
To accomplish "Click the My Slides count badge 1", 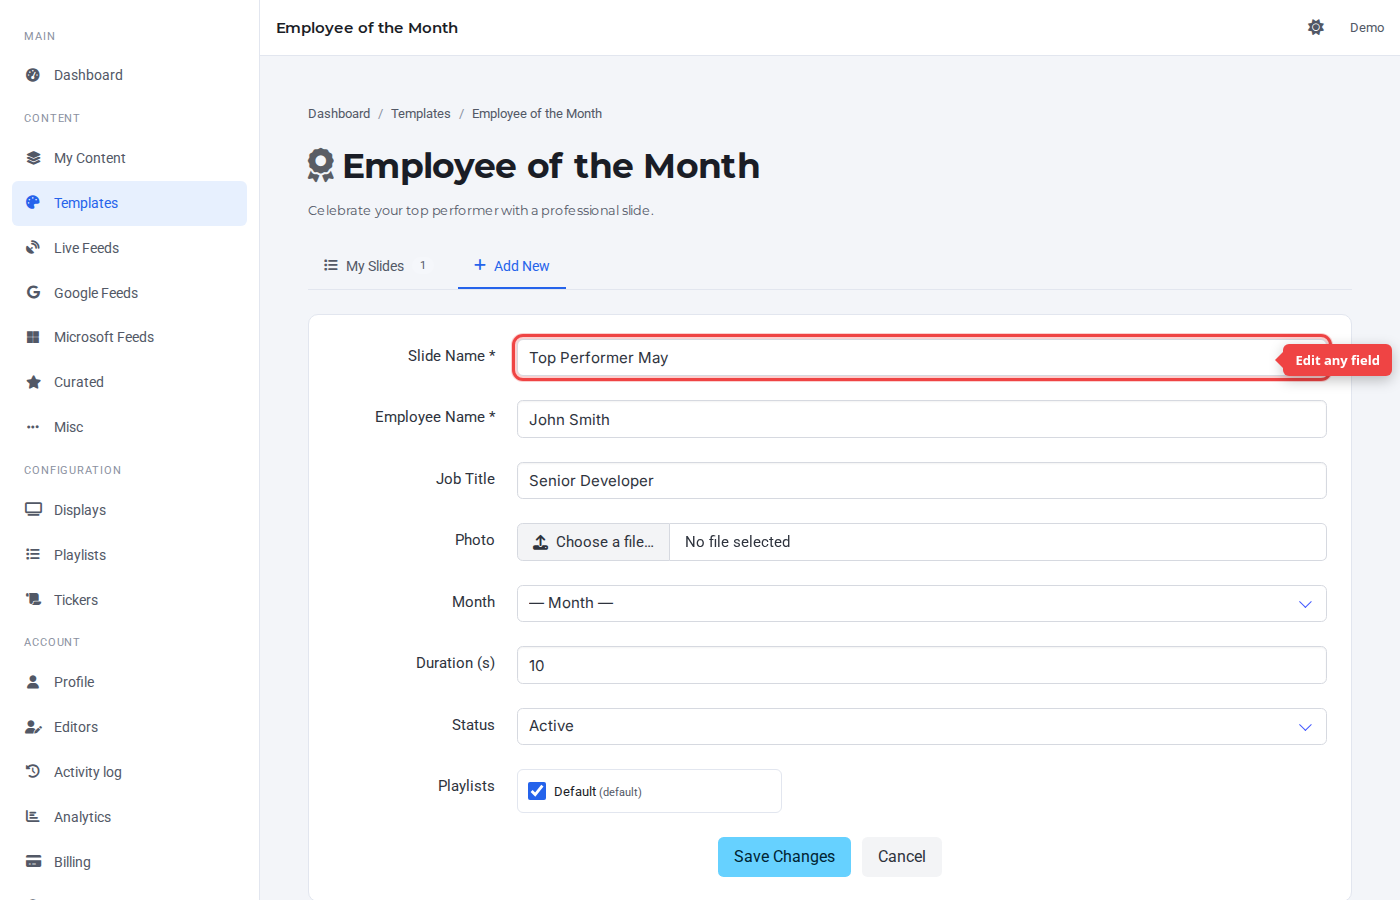I will click(423, 265).
